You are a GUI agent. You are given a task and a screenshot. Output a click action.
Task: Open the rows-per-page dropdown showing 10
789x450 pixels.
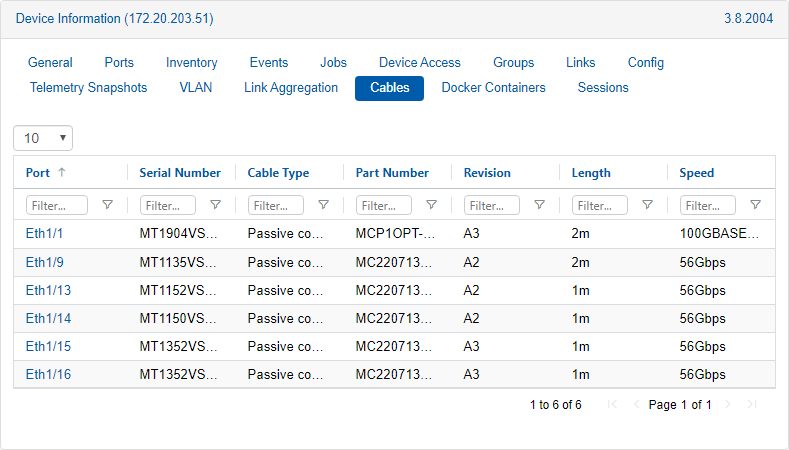coord(43,138)
